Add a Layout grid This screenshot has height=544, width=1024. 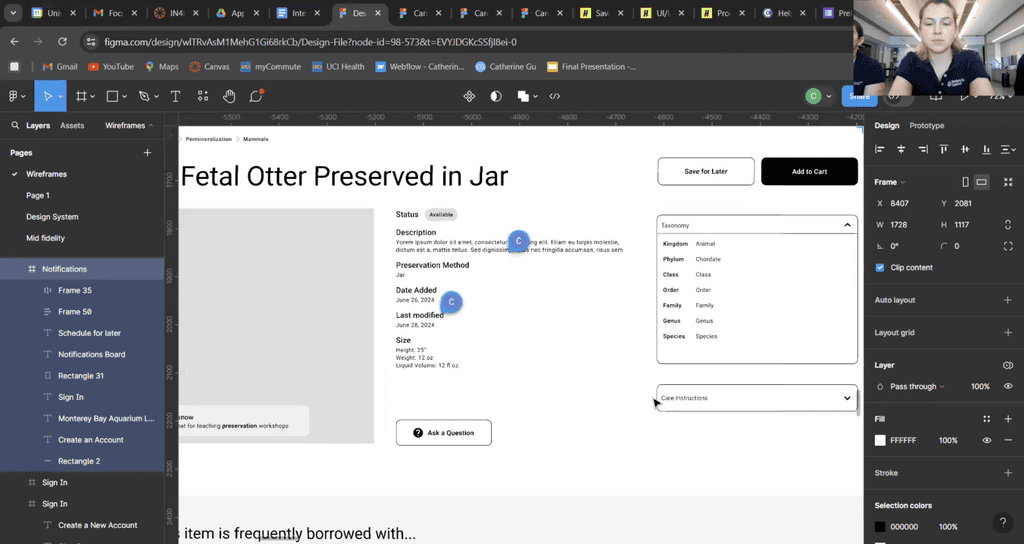(x=1008, y=333)
